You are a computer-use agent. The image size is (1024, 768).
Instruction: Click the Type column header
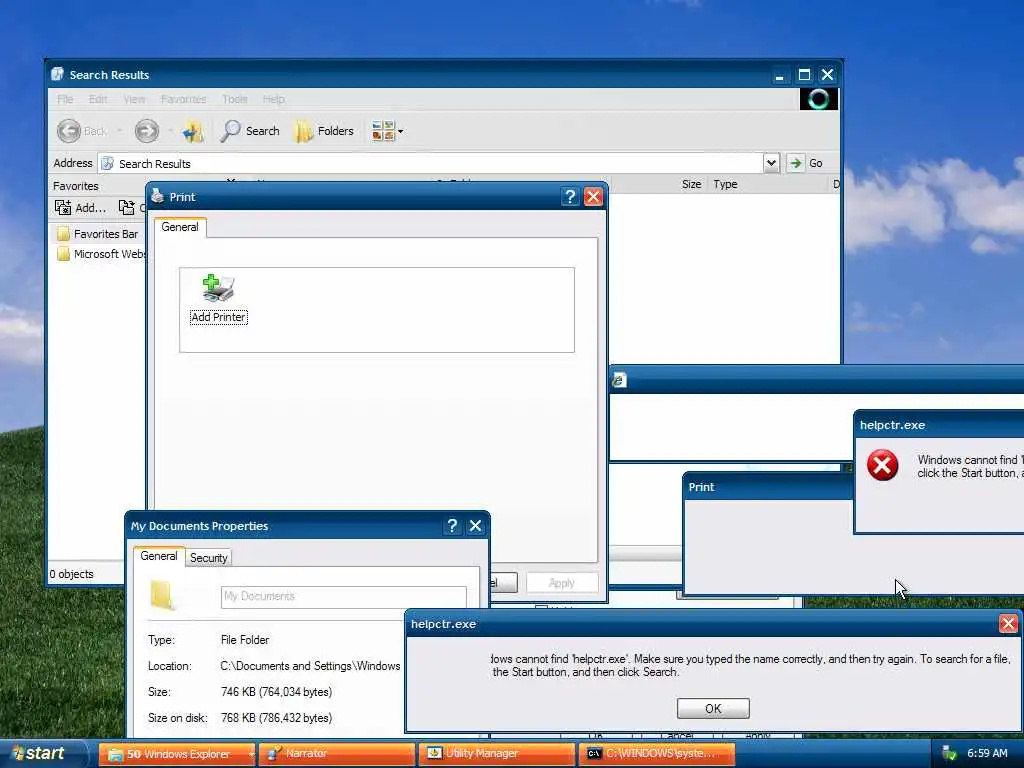725,184
